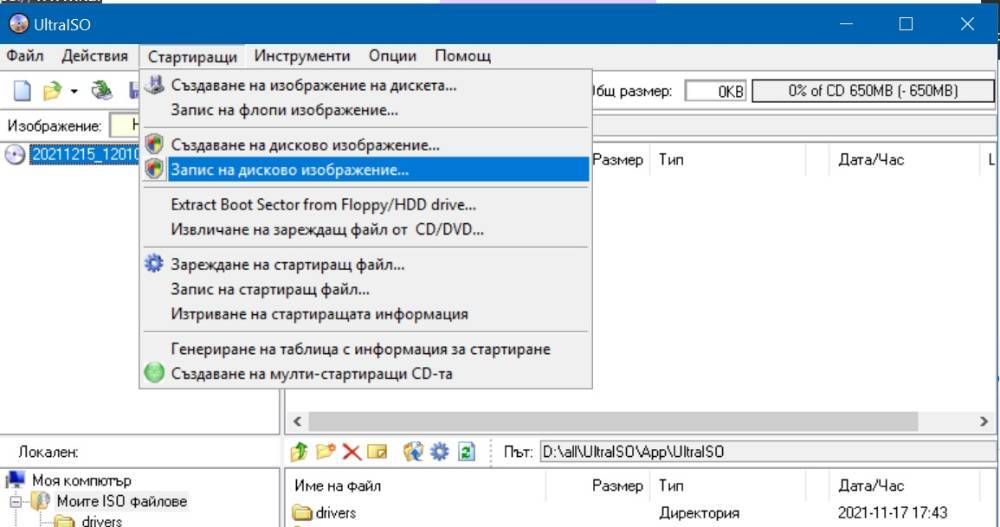Sort local files by Размер column
The height and width of the screenshot is (527, 1000).
coord(617,486)
